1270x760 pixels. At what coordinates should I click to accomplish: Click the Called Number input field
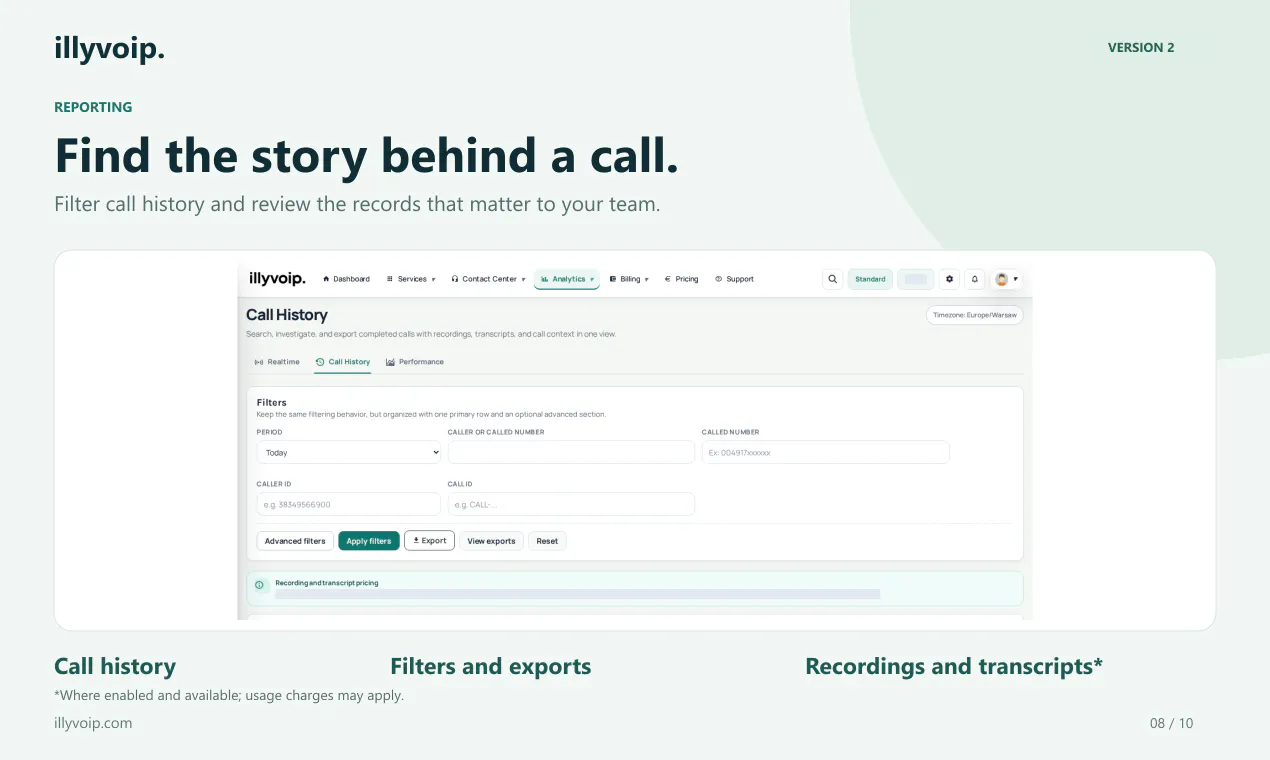tap(825, 452)
